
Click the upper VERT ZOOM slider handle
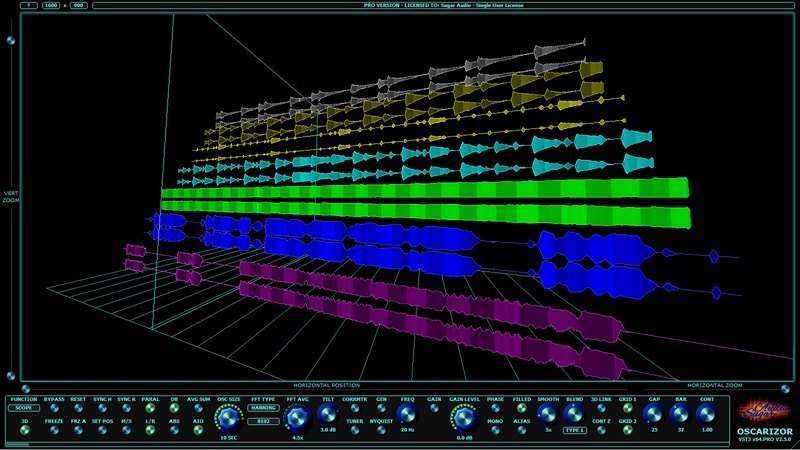point(11,40)
